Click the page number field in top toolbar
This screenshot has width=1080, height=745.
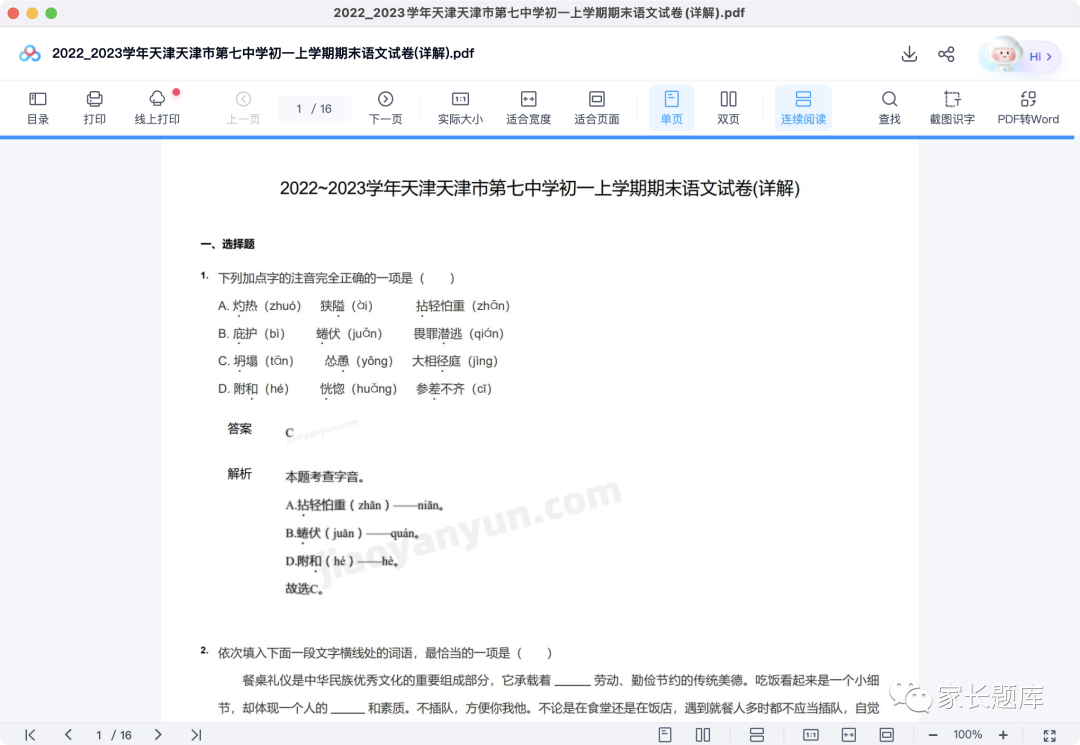tap(314, 109)
